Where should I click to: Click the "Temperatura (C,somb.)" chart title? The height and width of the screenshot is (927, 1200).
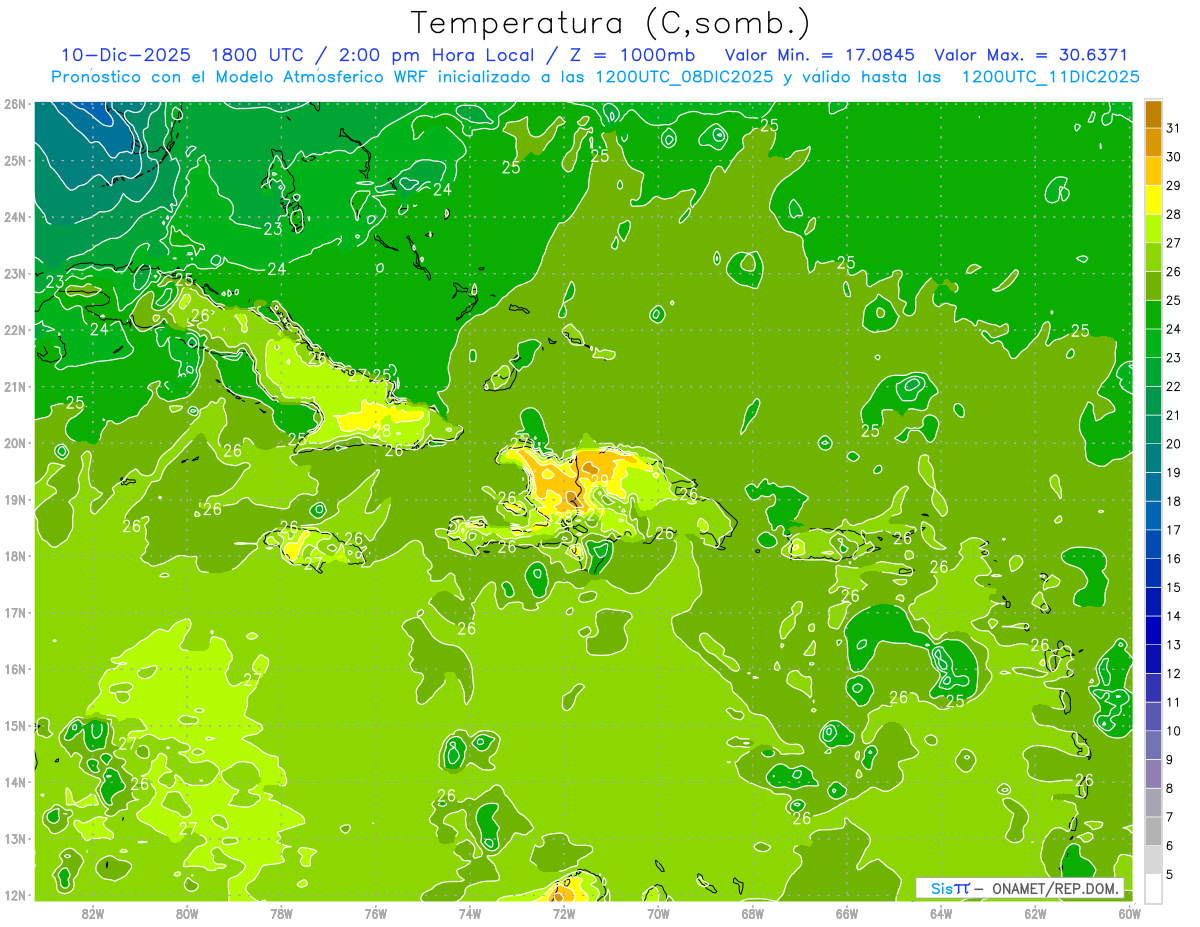click(x=611, y=23)
